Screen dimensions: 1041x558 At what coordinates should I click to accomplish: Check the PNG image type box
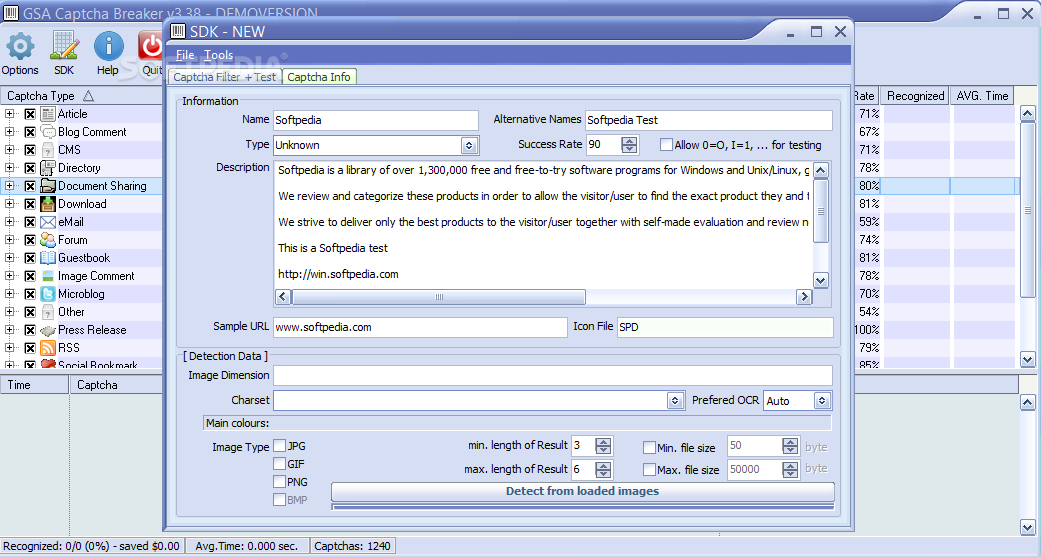coord(280,482)
